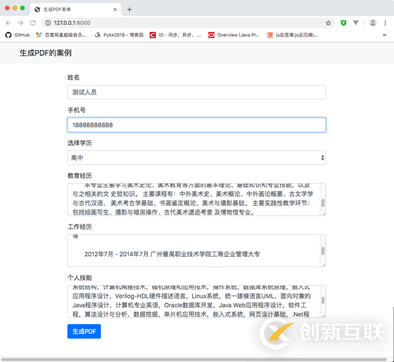Focus the 手机号 input field
Screen dimensions: 394x362
[196, 125]
